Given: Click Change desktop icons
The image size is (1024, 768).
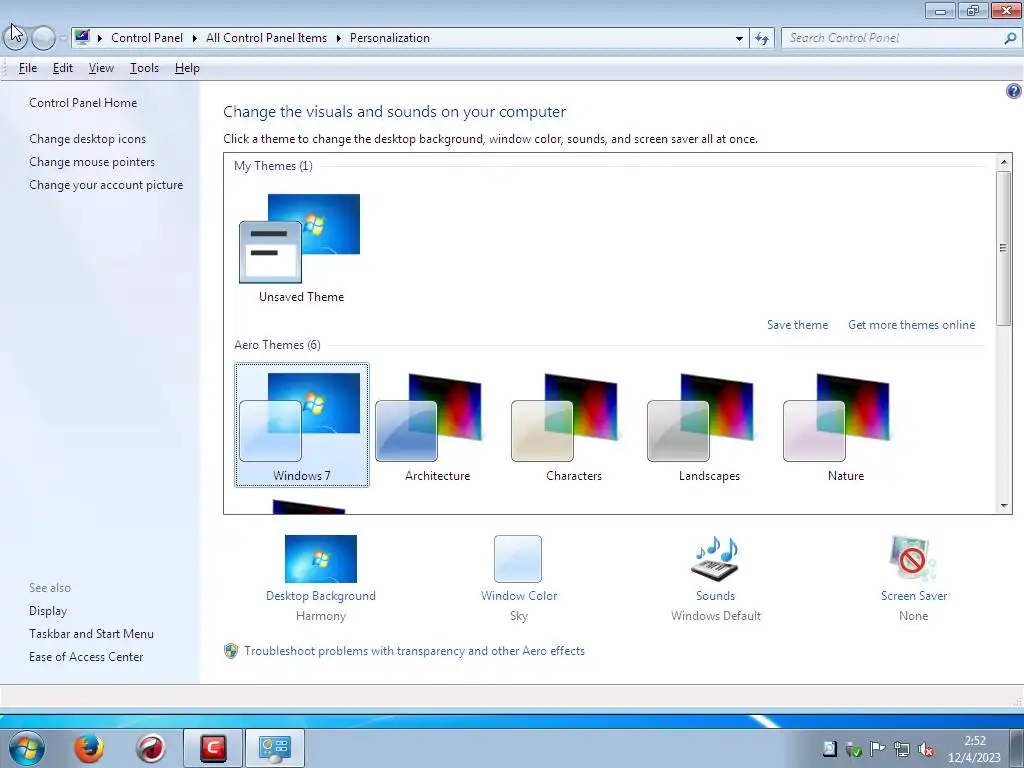Looking at the screenshot, I should (x=88, y=138).
